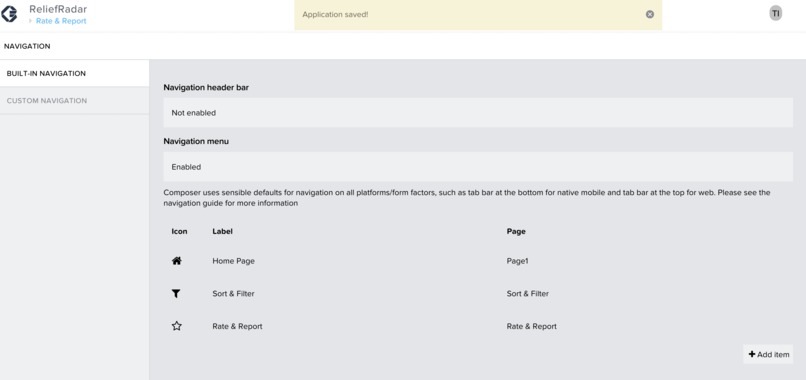Open the Rate & Report breadcrumb link
The height and width of the screenshot is (380, 806).
click(61, 21)
